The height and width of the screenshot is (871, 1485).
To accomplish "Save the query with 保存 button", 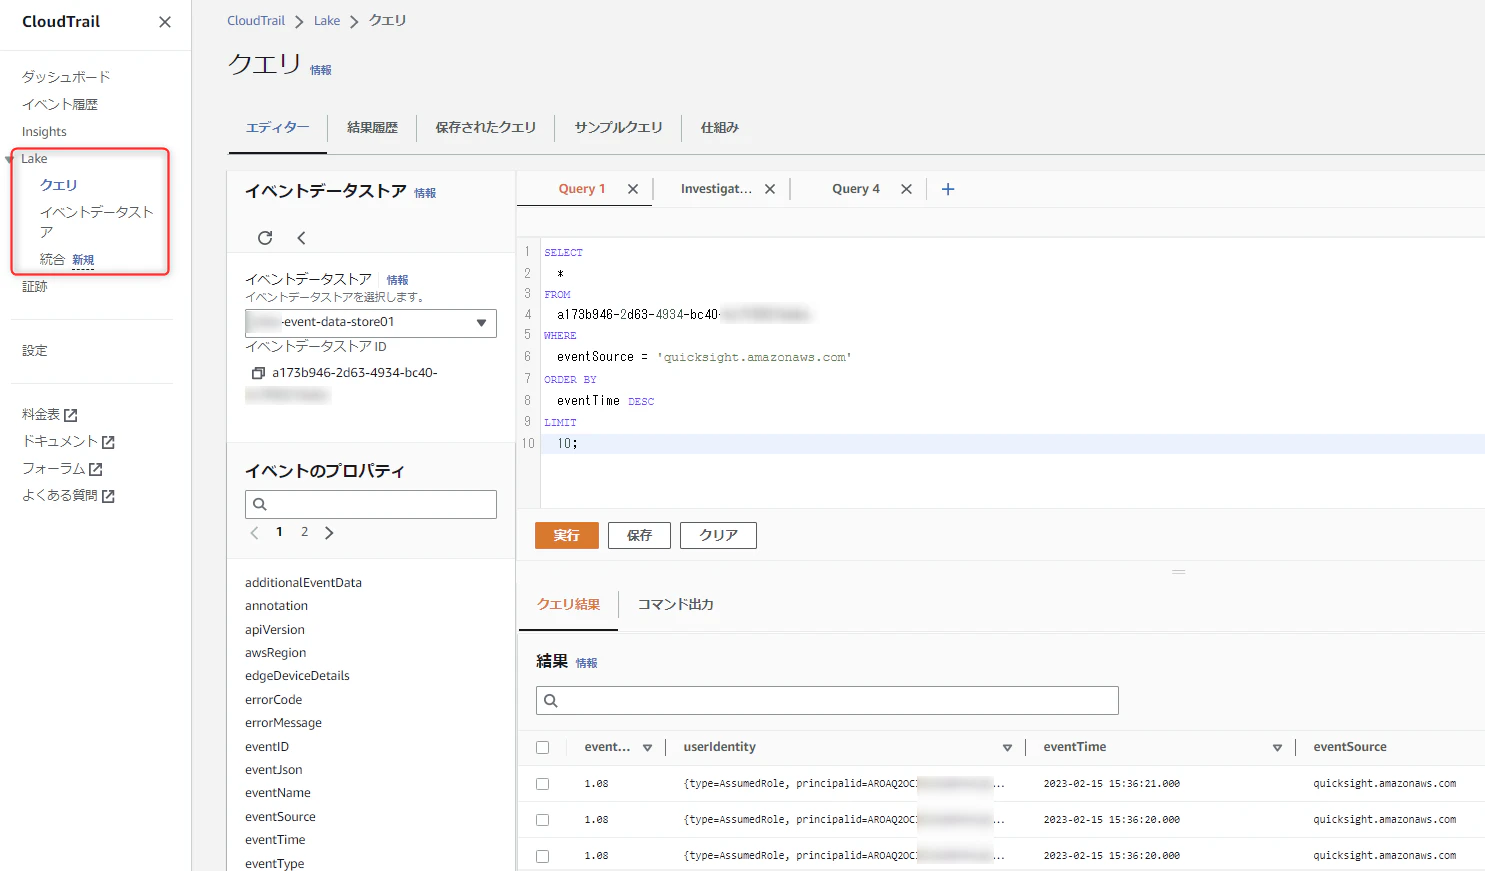I will coord(639,536).
